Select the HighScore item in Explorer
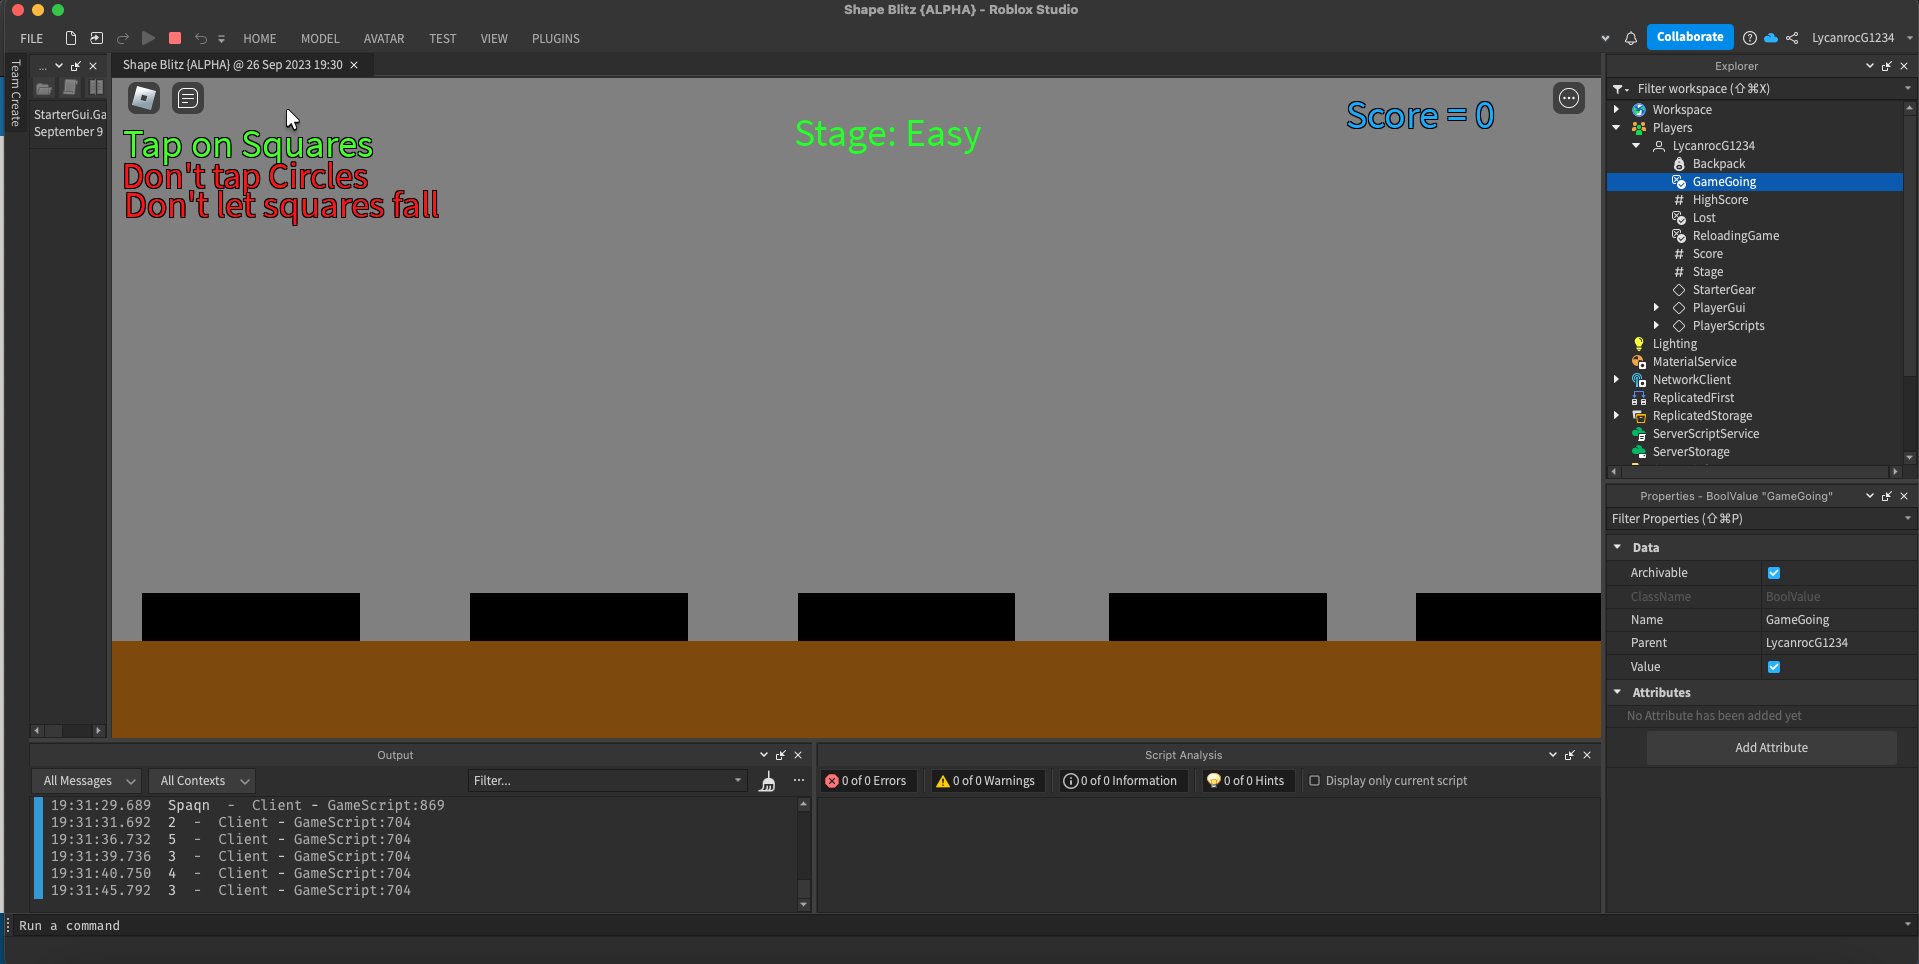 (x=1720, y=200)
